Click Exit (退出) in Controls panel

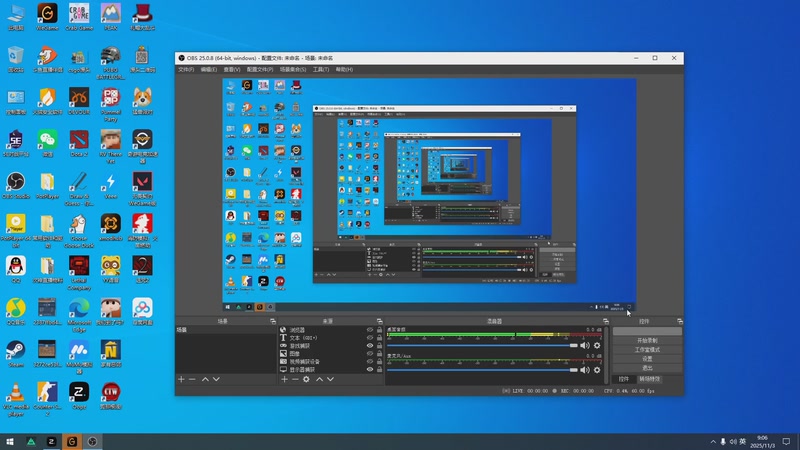647,368
